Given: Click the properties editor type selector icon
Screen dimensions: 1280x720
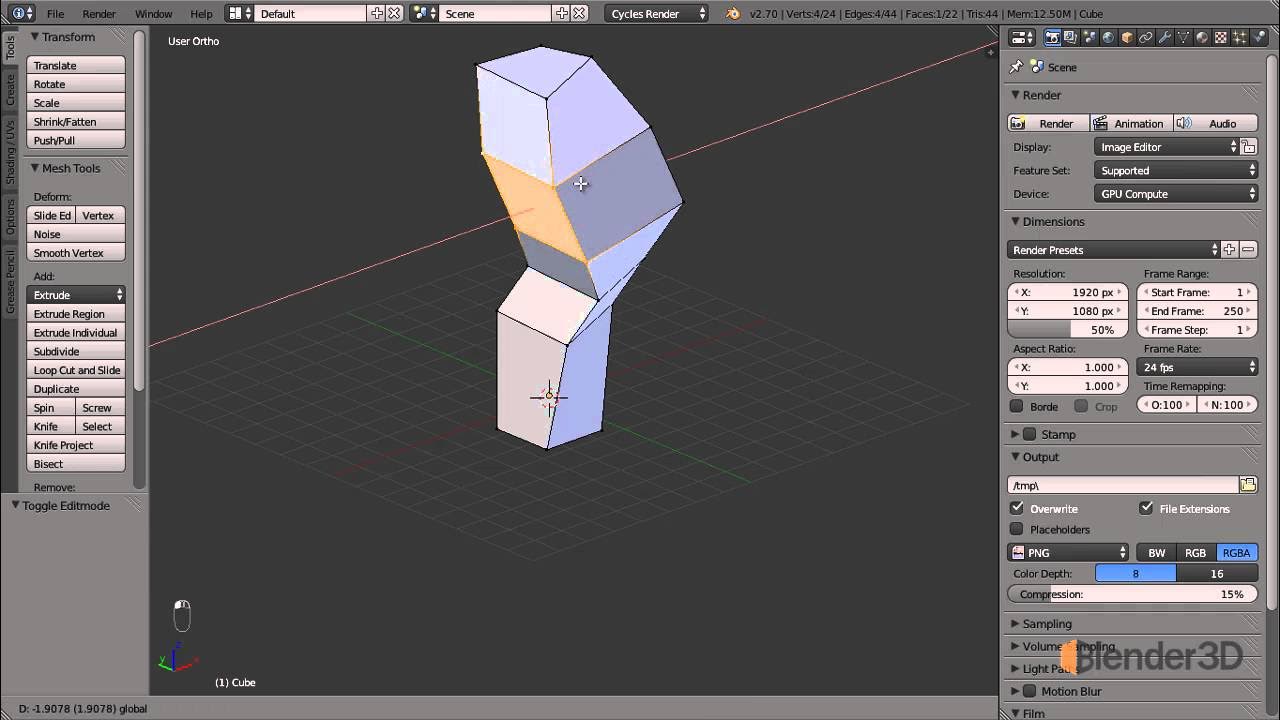Looking at the screenshot, I should (x=1022, y=38).
